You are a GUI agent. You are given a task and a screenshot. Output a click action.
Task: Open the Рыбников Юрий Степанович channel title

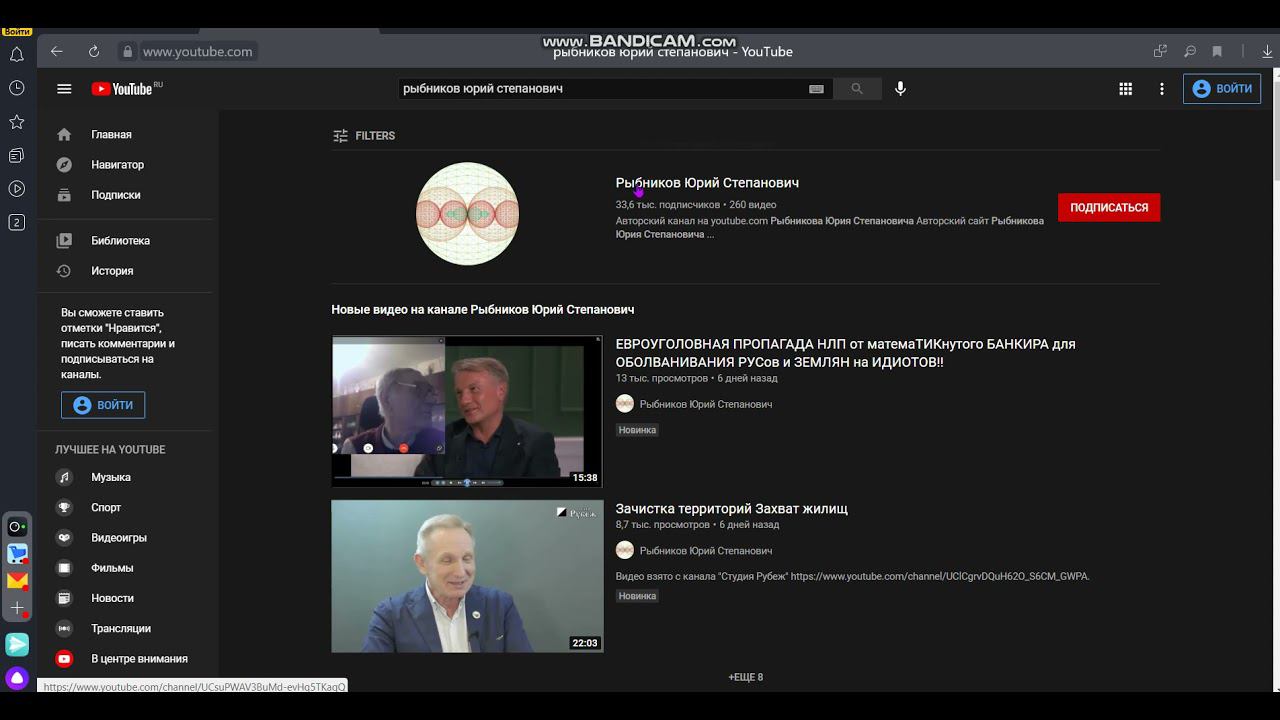pos(707,183)
